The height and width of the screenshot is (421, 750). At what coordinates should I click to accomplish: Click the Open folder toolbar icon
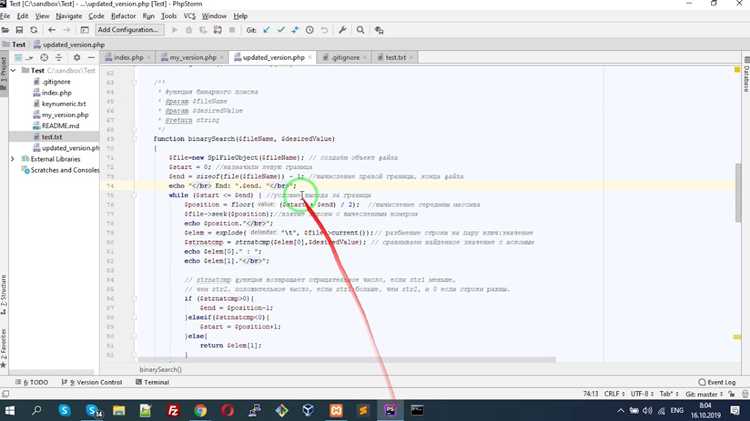5,30
